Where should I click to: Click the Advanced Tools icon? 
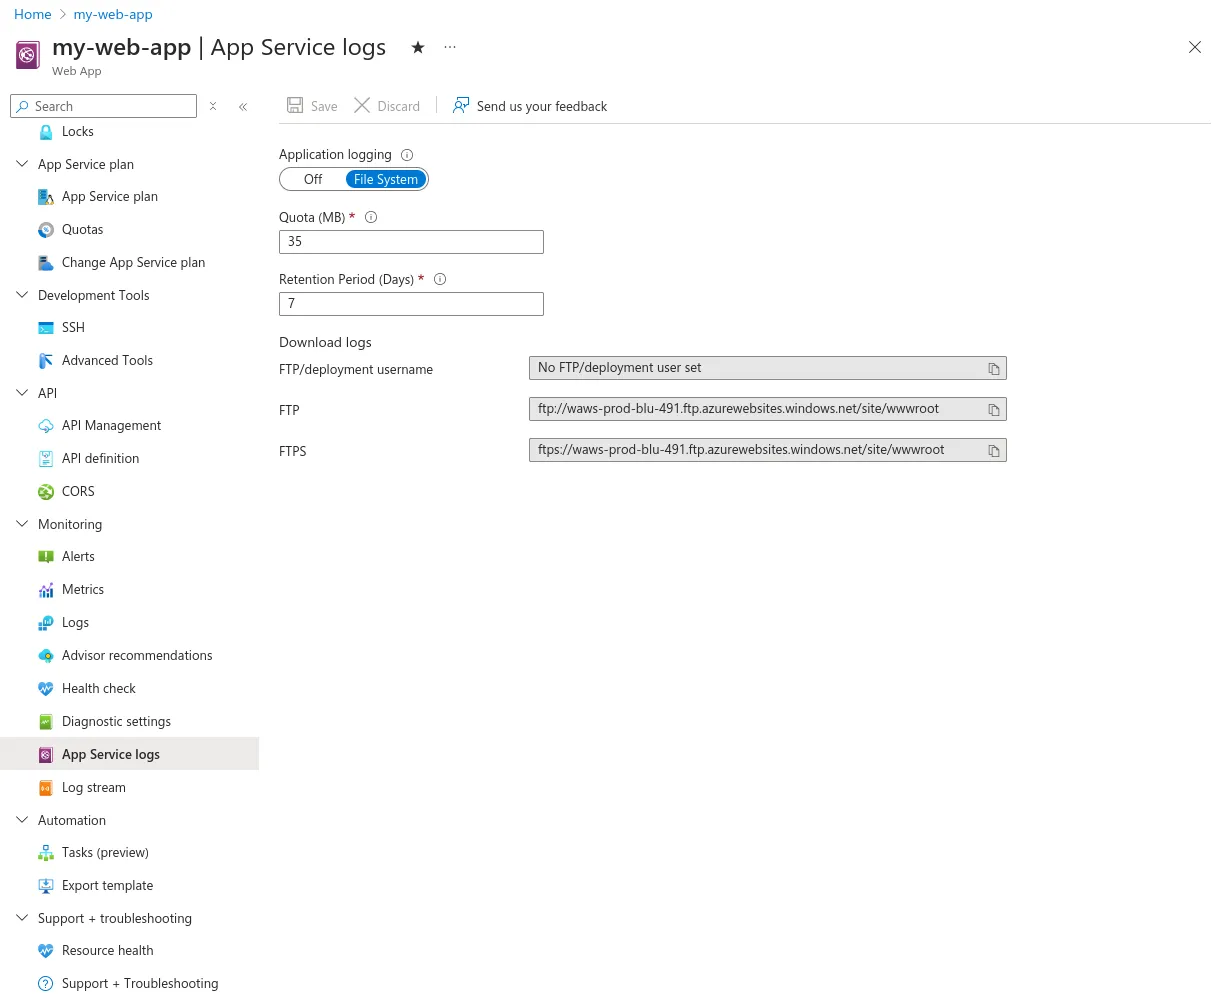(x=45, y=361)
